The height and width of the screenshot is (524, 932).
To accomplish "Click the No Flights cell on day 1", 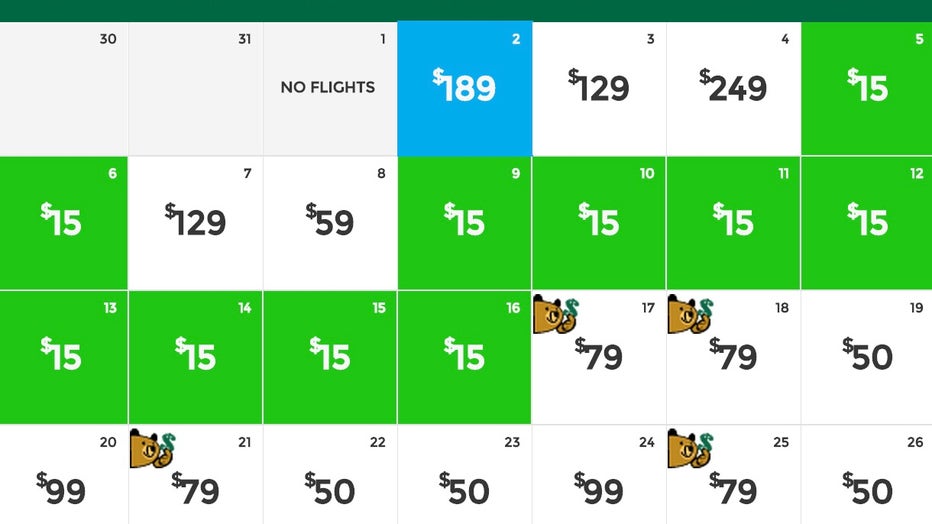I will 330,89.
